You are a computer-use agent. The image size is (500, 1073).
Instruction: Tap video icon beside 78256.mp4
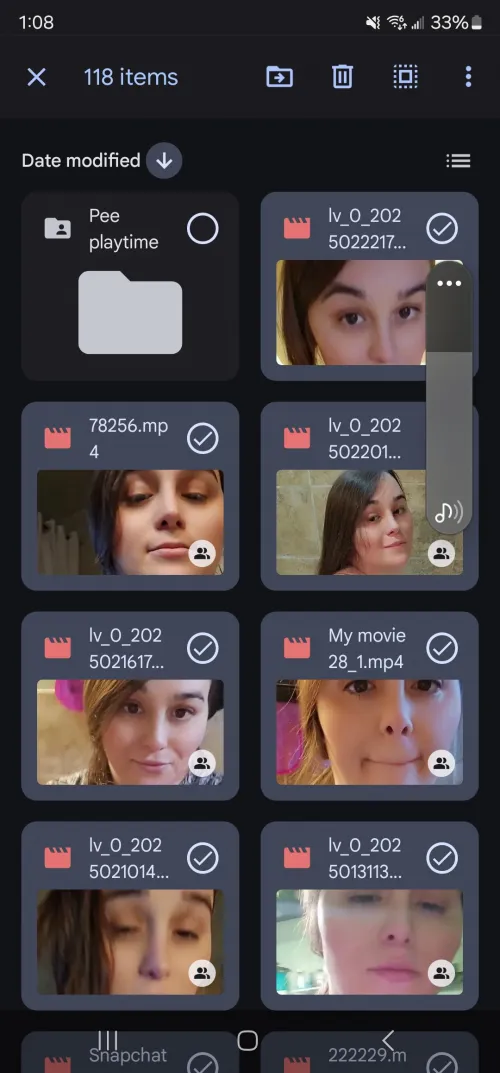(57, 438)
